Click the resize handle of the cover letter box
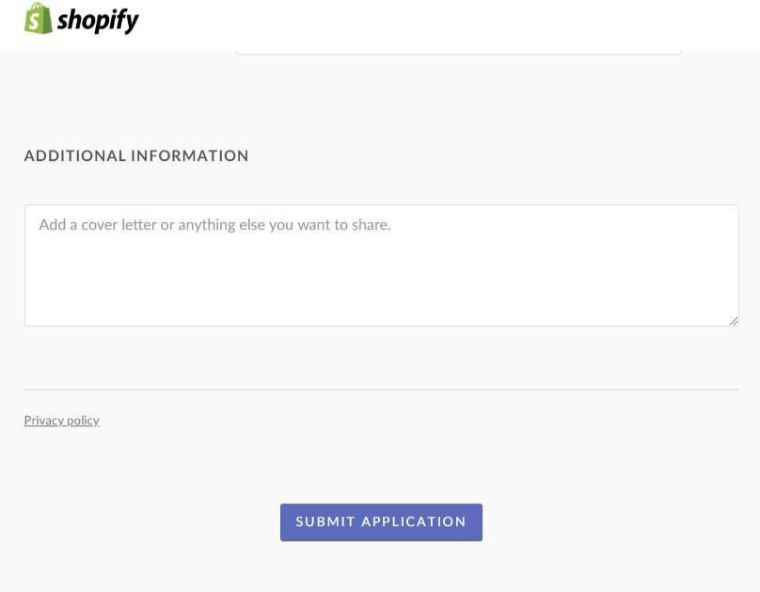760x592 pixels. 733,320
